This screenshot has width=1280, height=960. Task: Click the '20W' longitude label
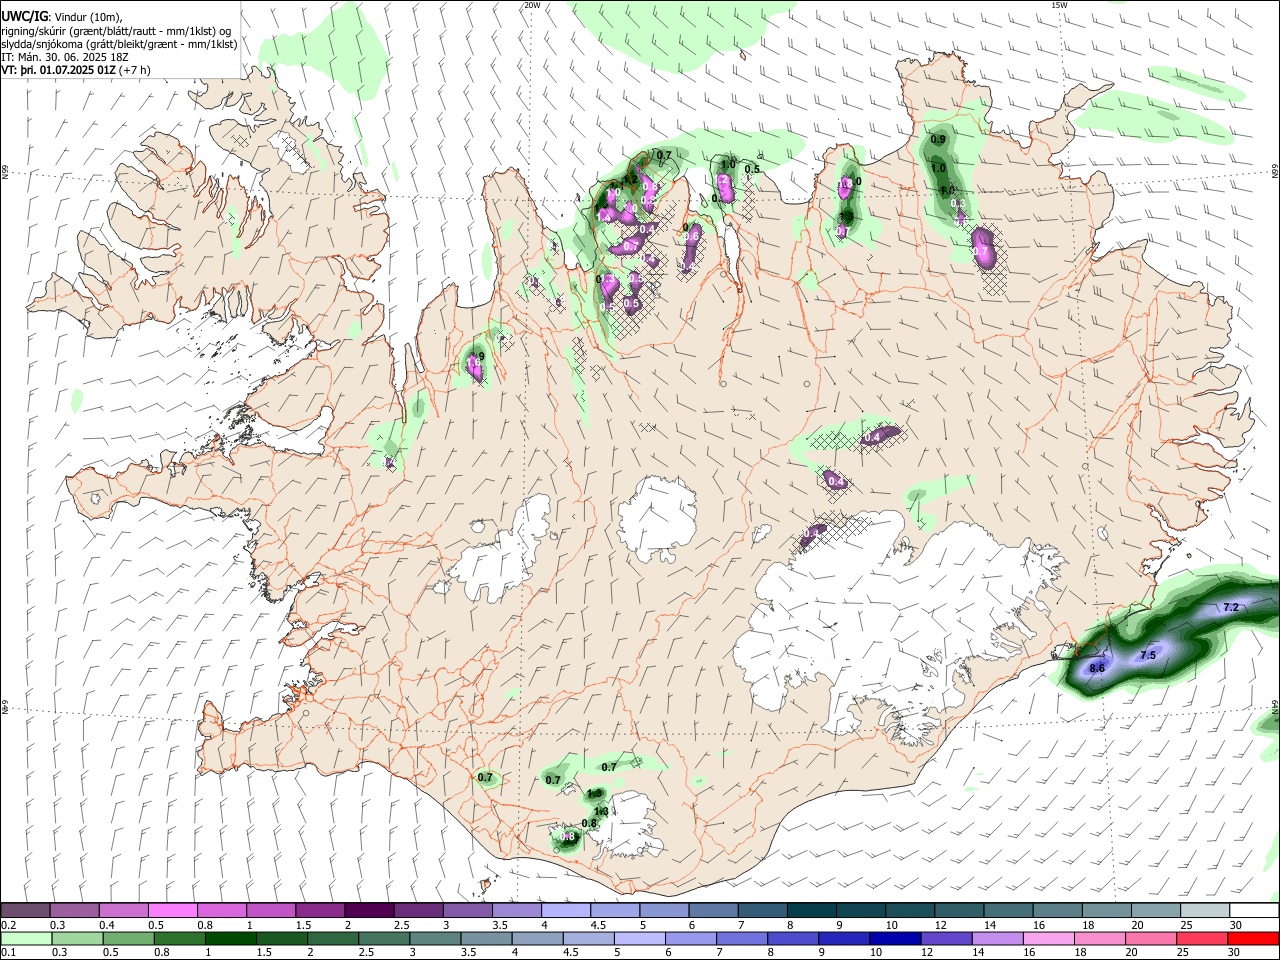[x=532, y=5]
